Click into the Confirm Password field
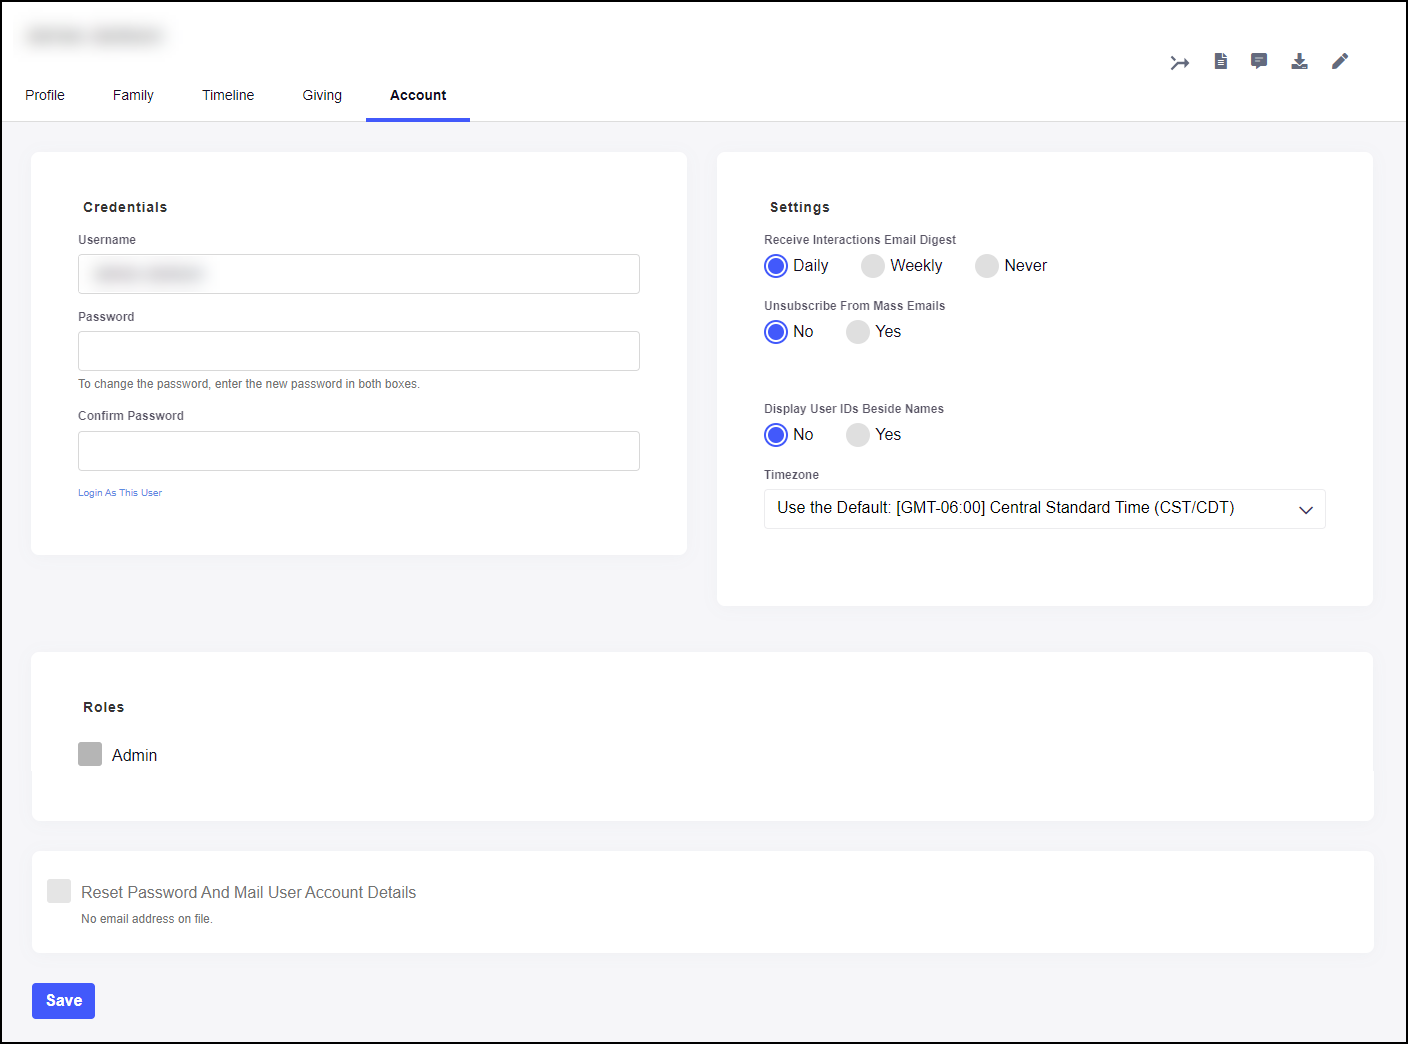 358,451
